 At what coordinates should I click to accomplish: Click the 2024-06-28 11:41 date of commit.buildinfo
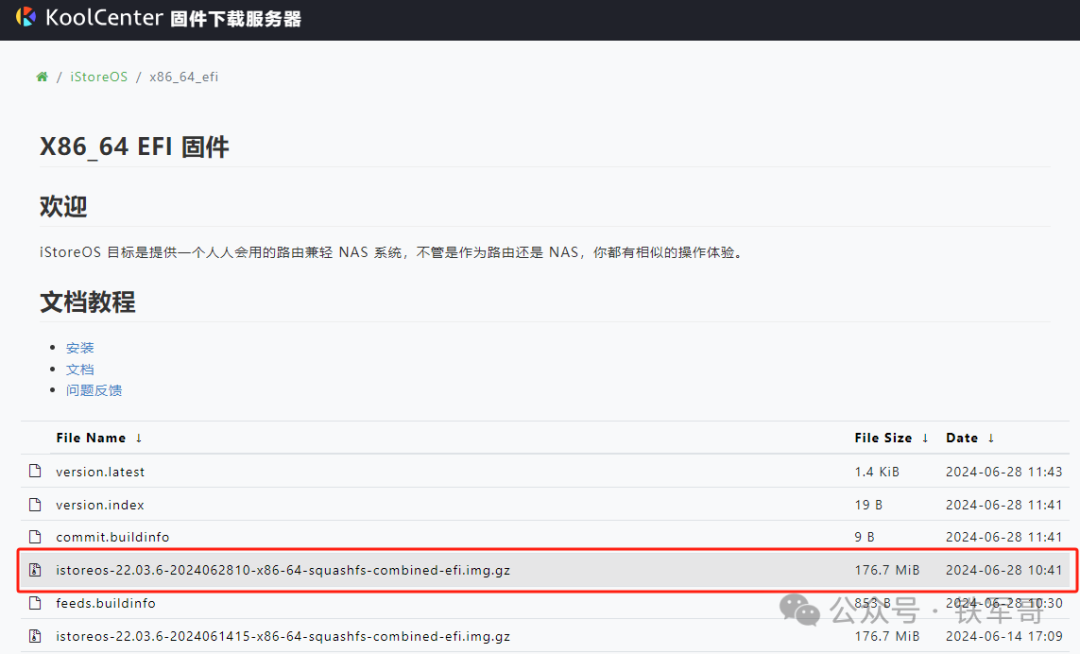(1004, 537)
